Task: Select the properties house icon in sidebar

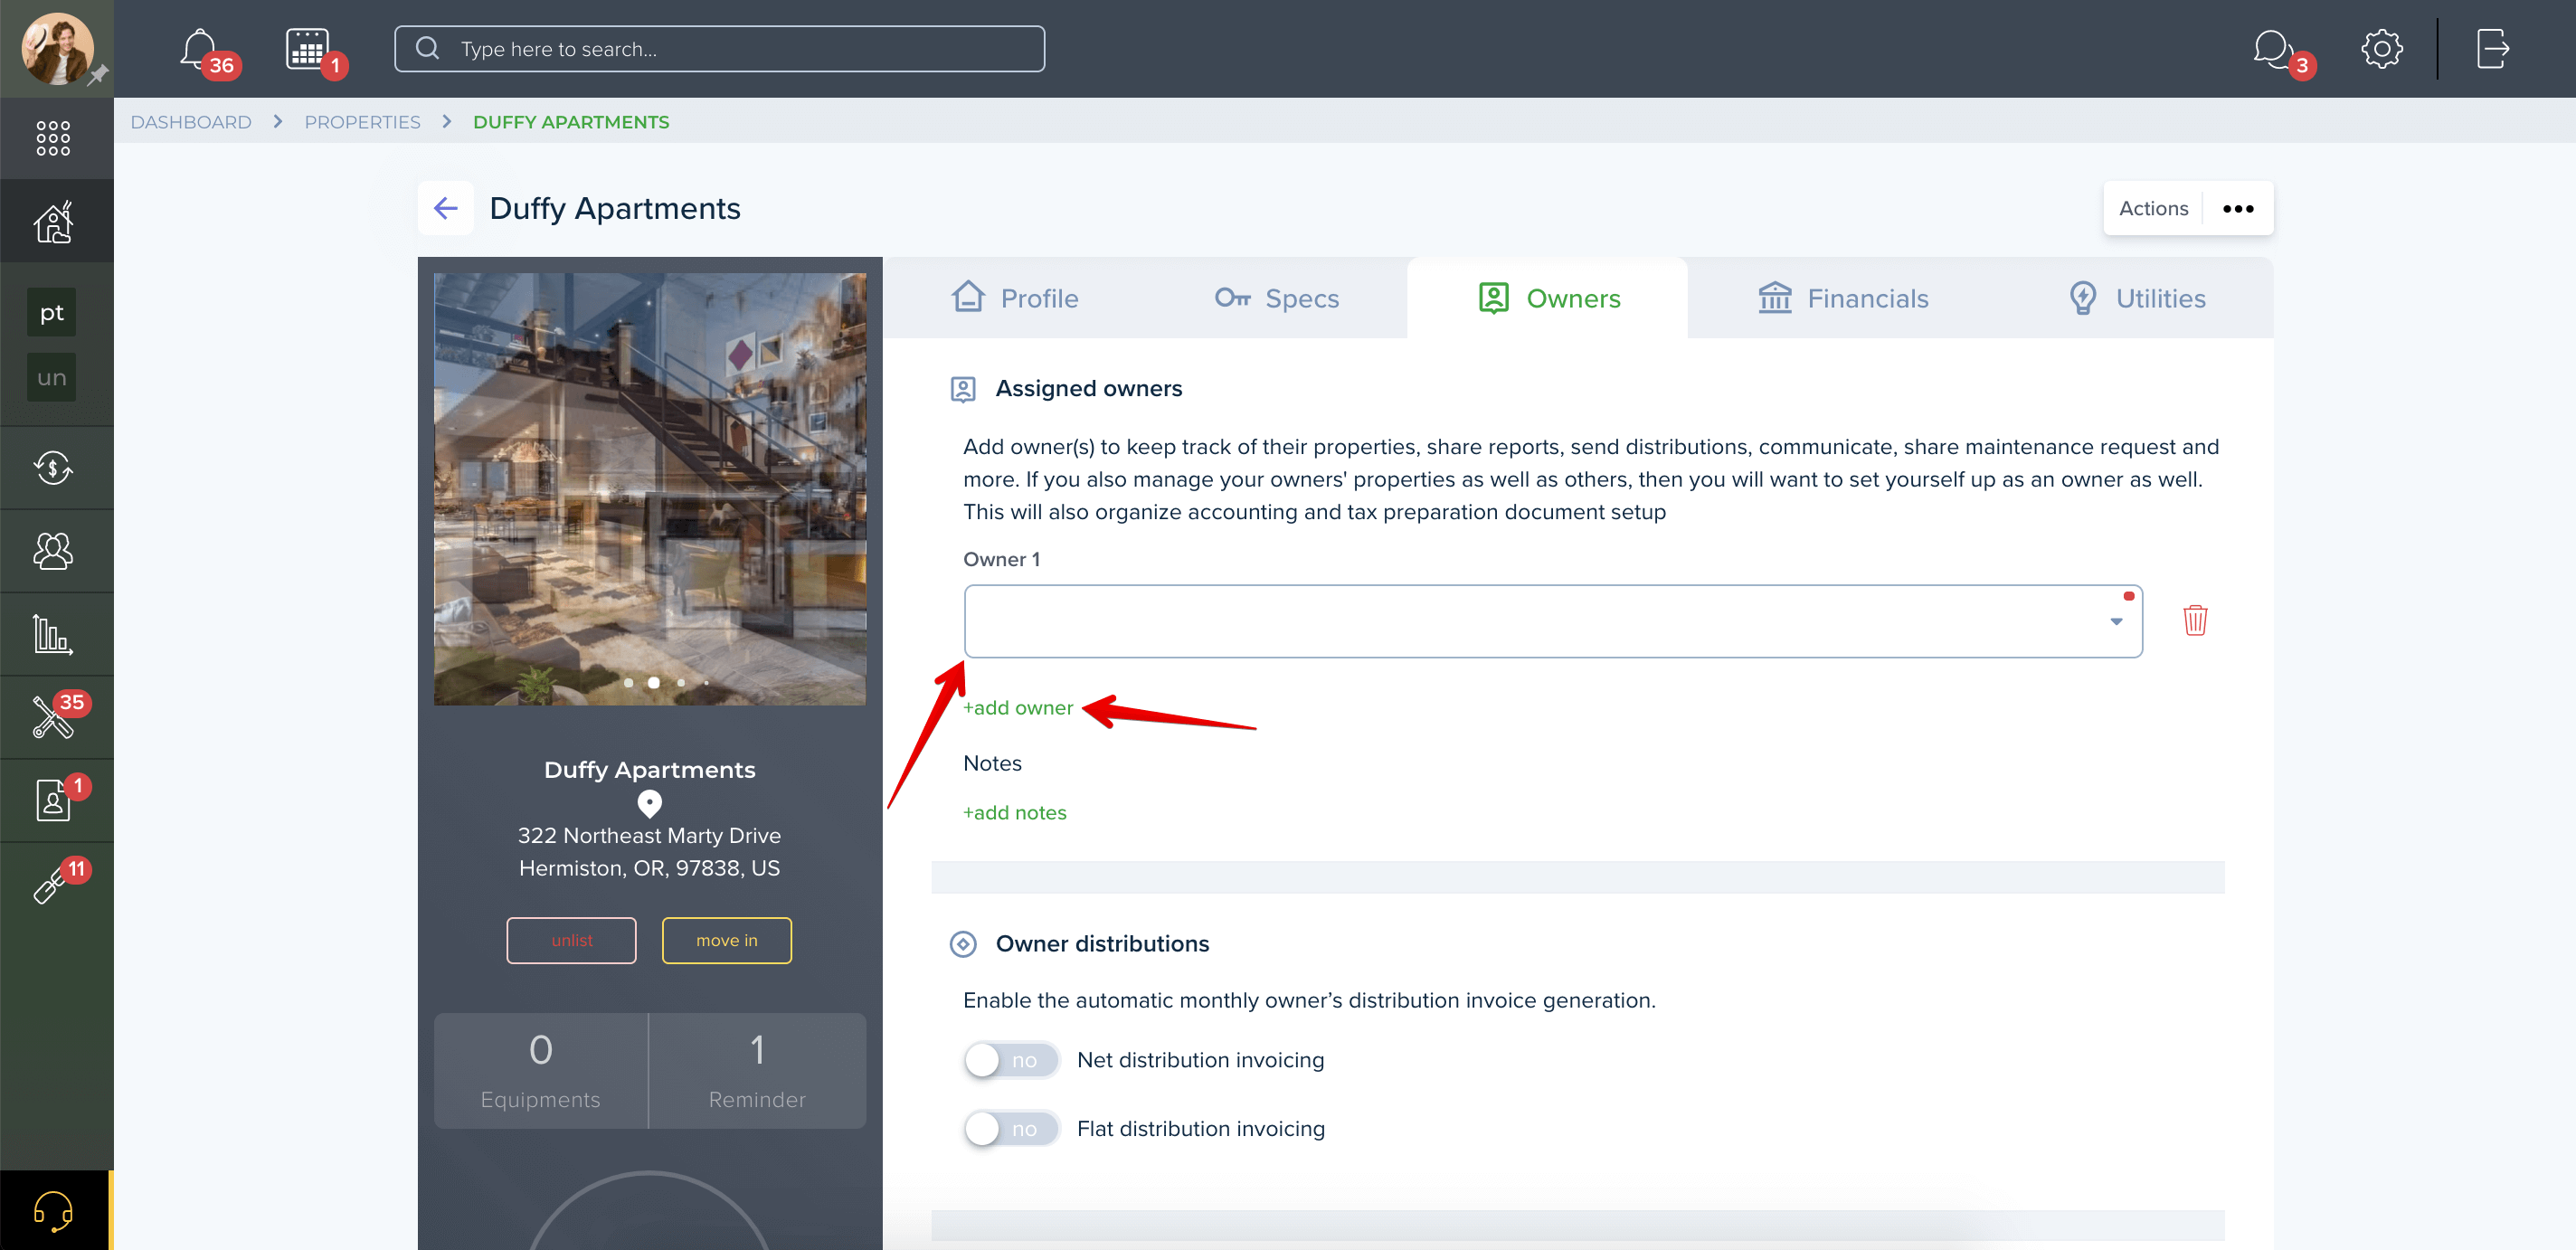Action: 53,221
